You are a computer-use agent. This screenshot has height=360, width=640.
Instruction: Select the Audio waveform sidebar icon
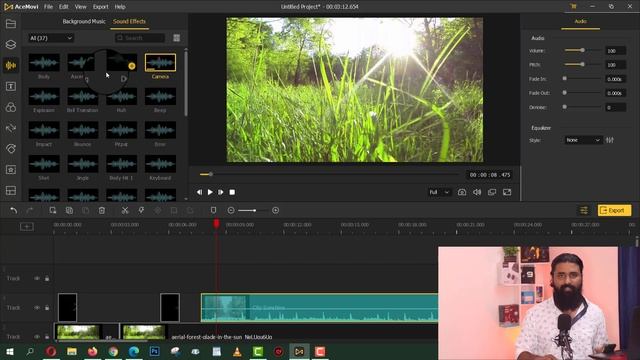(11, 65)
